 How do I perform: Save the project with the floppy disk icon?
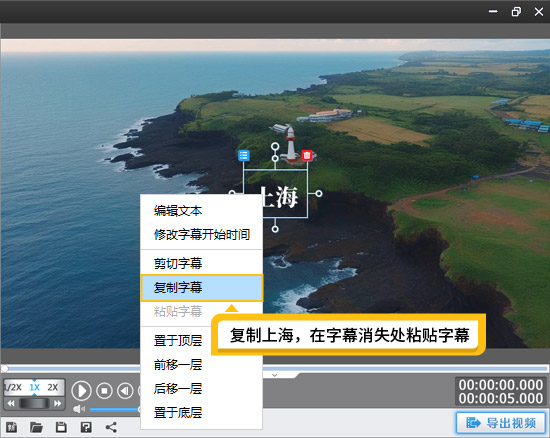click(x=61, y=427)
